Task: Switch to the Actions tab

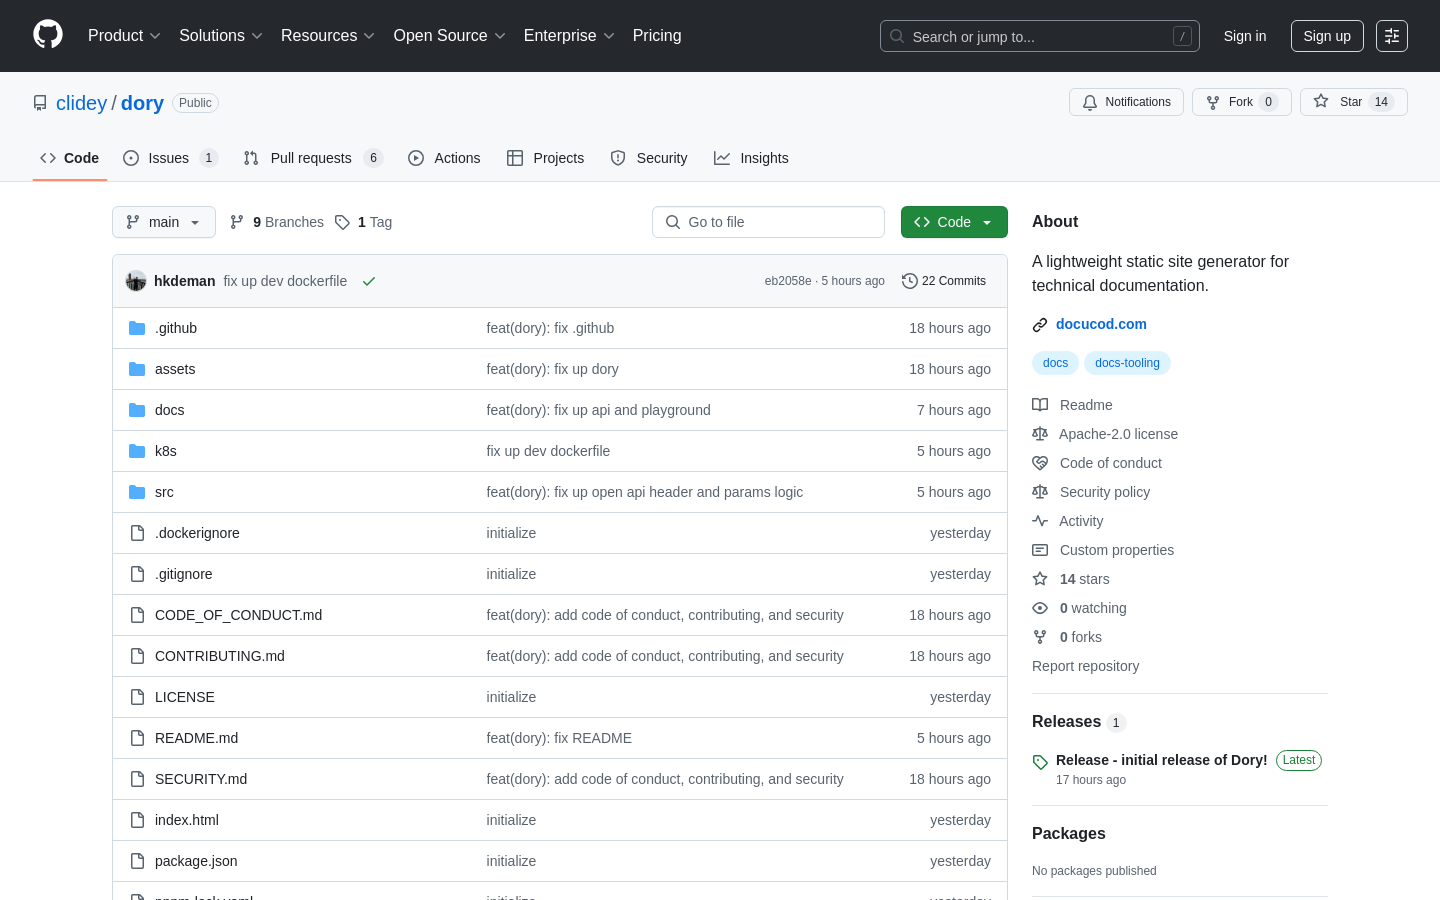Action: pyautogui.click(x=444, y=158)
